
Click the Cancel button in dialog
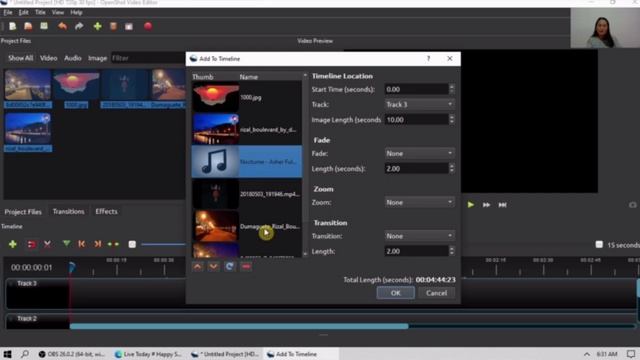pos(436,293)
